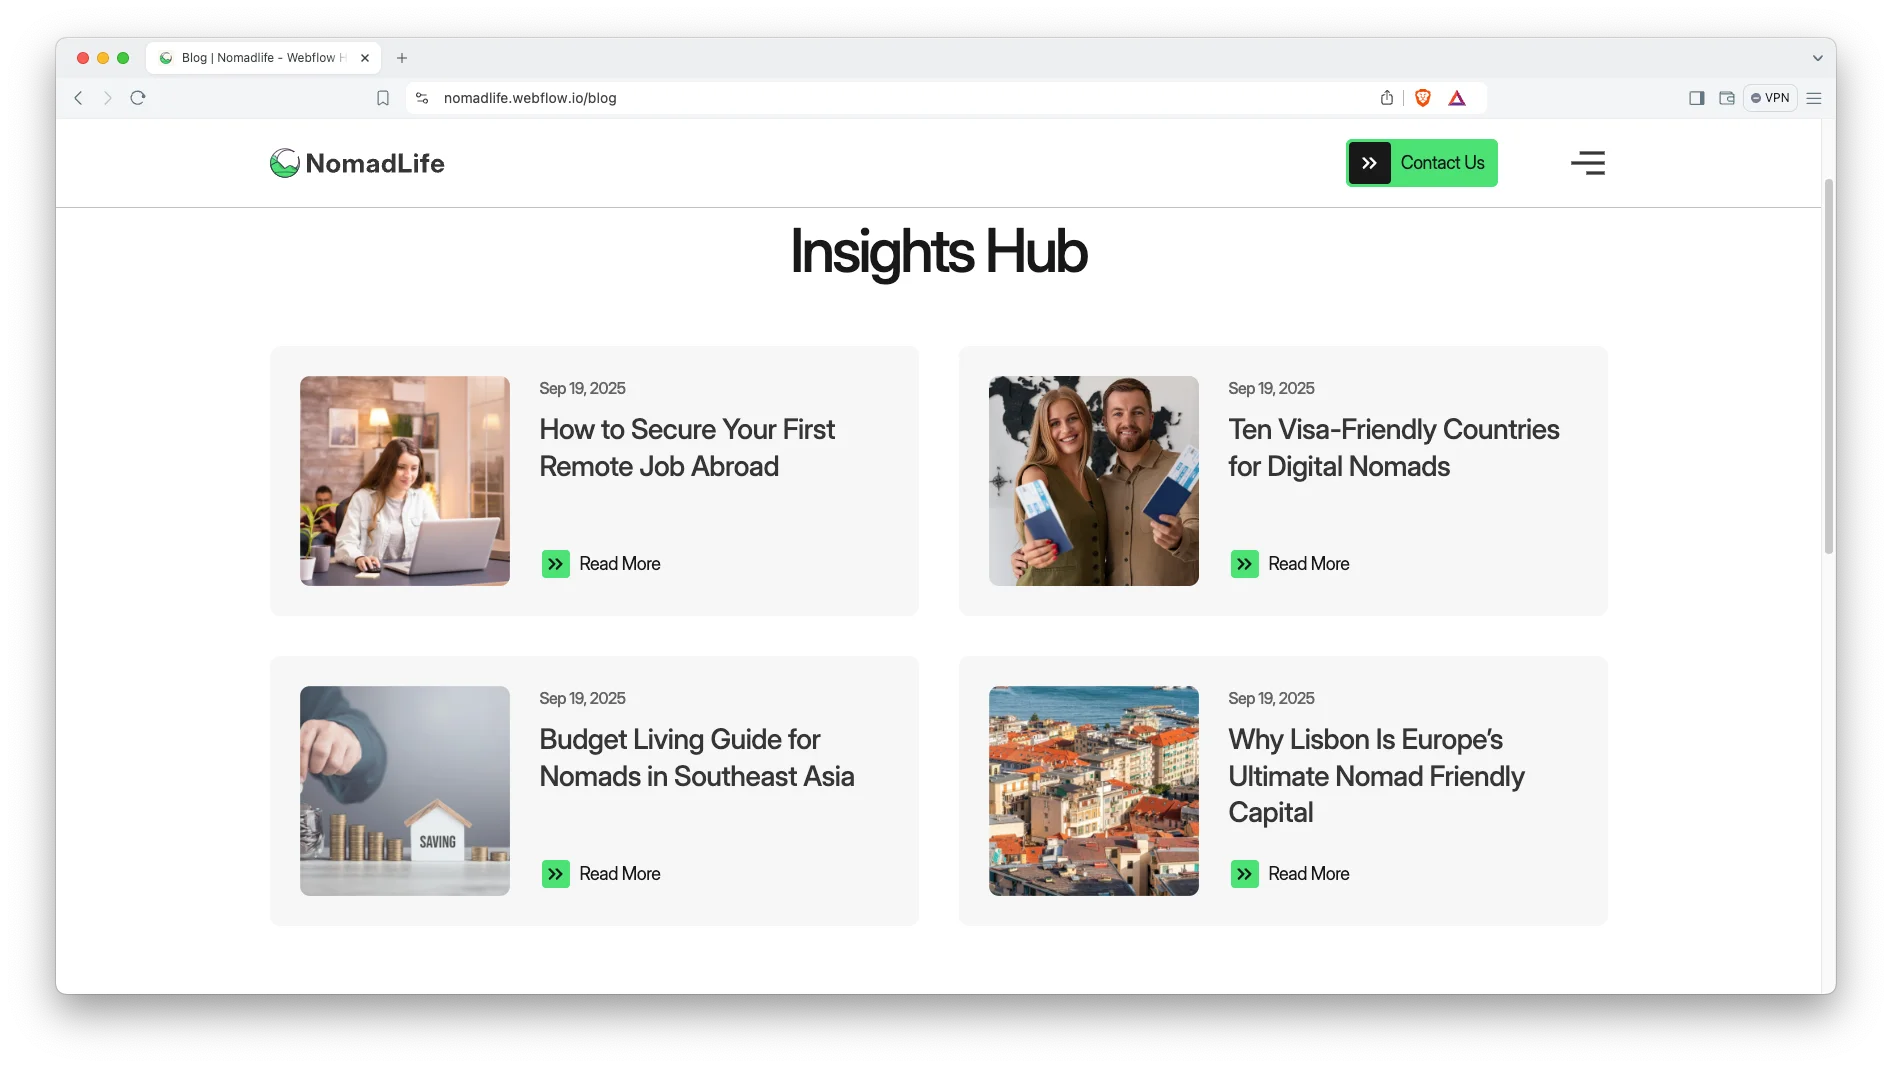Click the Brave Rewards triangle icon
This screenshot has height=1068, width=1892.
1457,98
